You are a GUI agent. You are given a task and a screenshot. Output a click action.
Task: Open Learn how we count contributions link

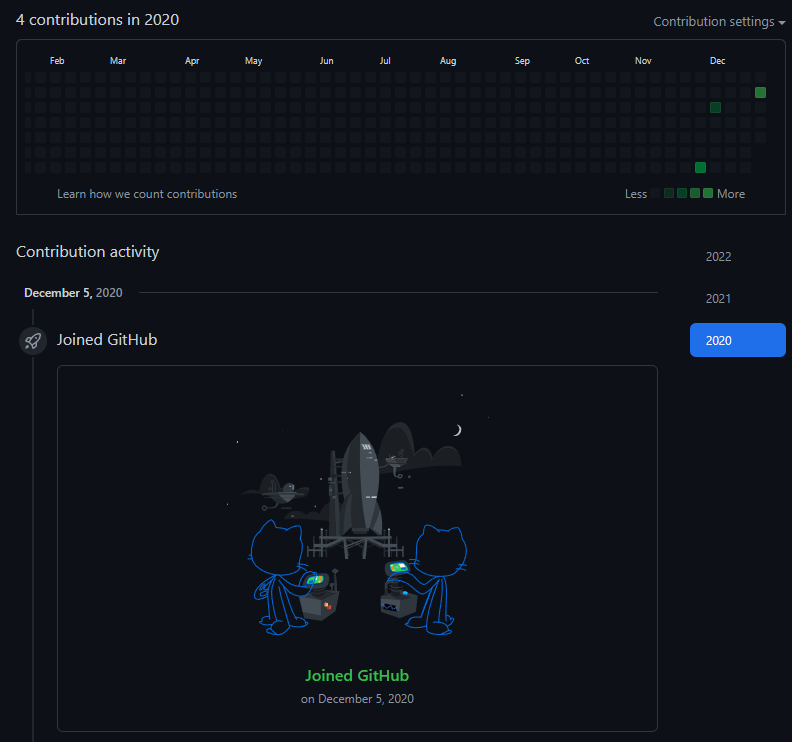pos(147,194)
